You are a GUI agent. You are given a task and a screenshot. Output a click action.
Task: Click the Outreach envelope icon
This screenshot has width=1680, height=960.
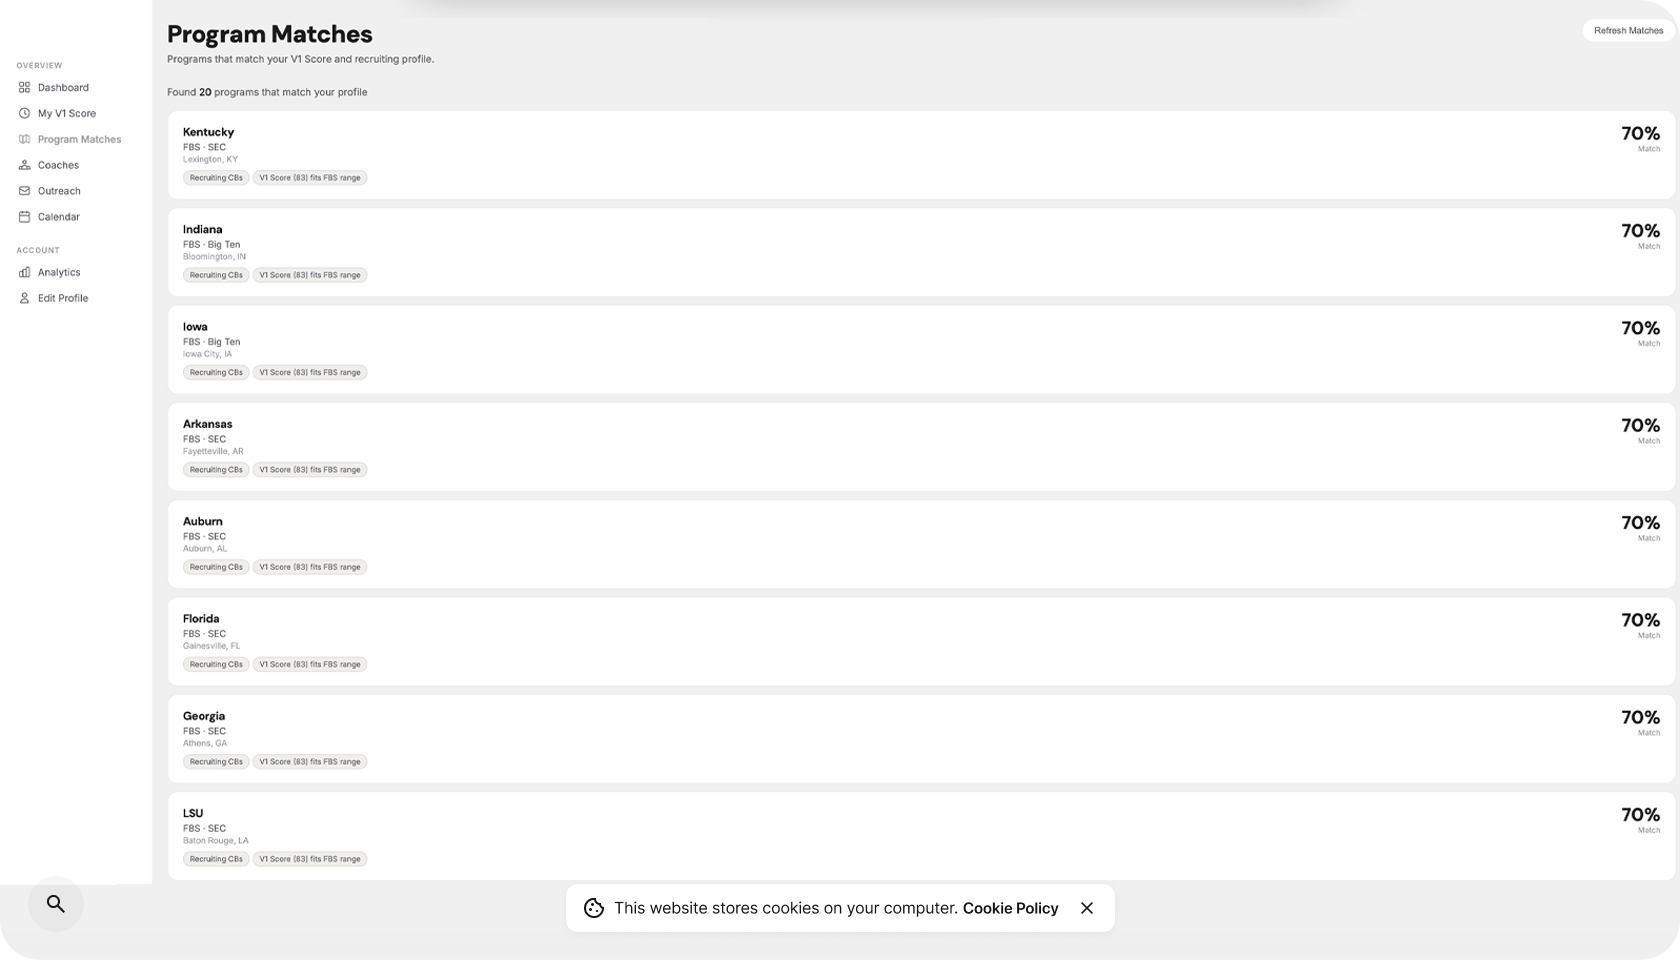(24, 191)
